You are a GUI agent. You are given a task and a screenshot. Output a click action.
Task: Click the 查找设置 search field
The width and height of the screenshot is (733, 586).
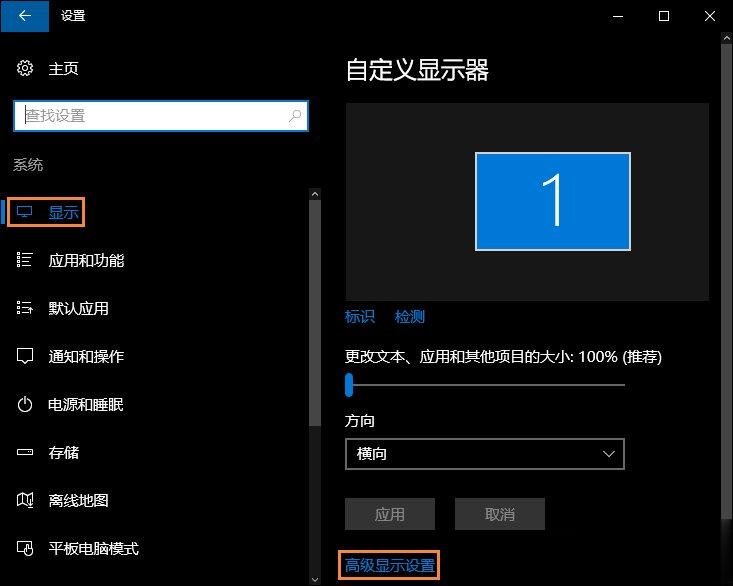click(161, 115)
